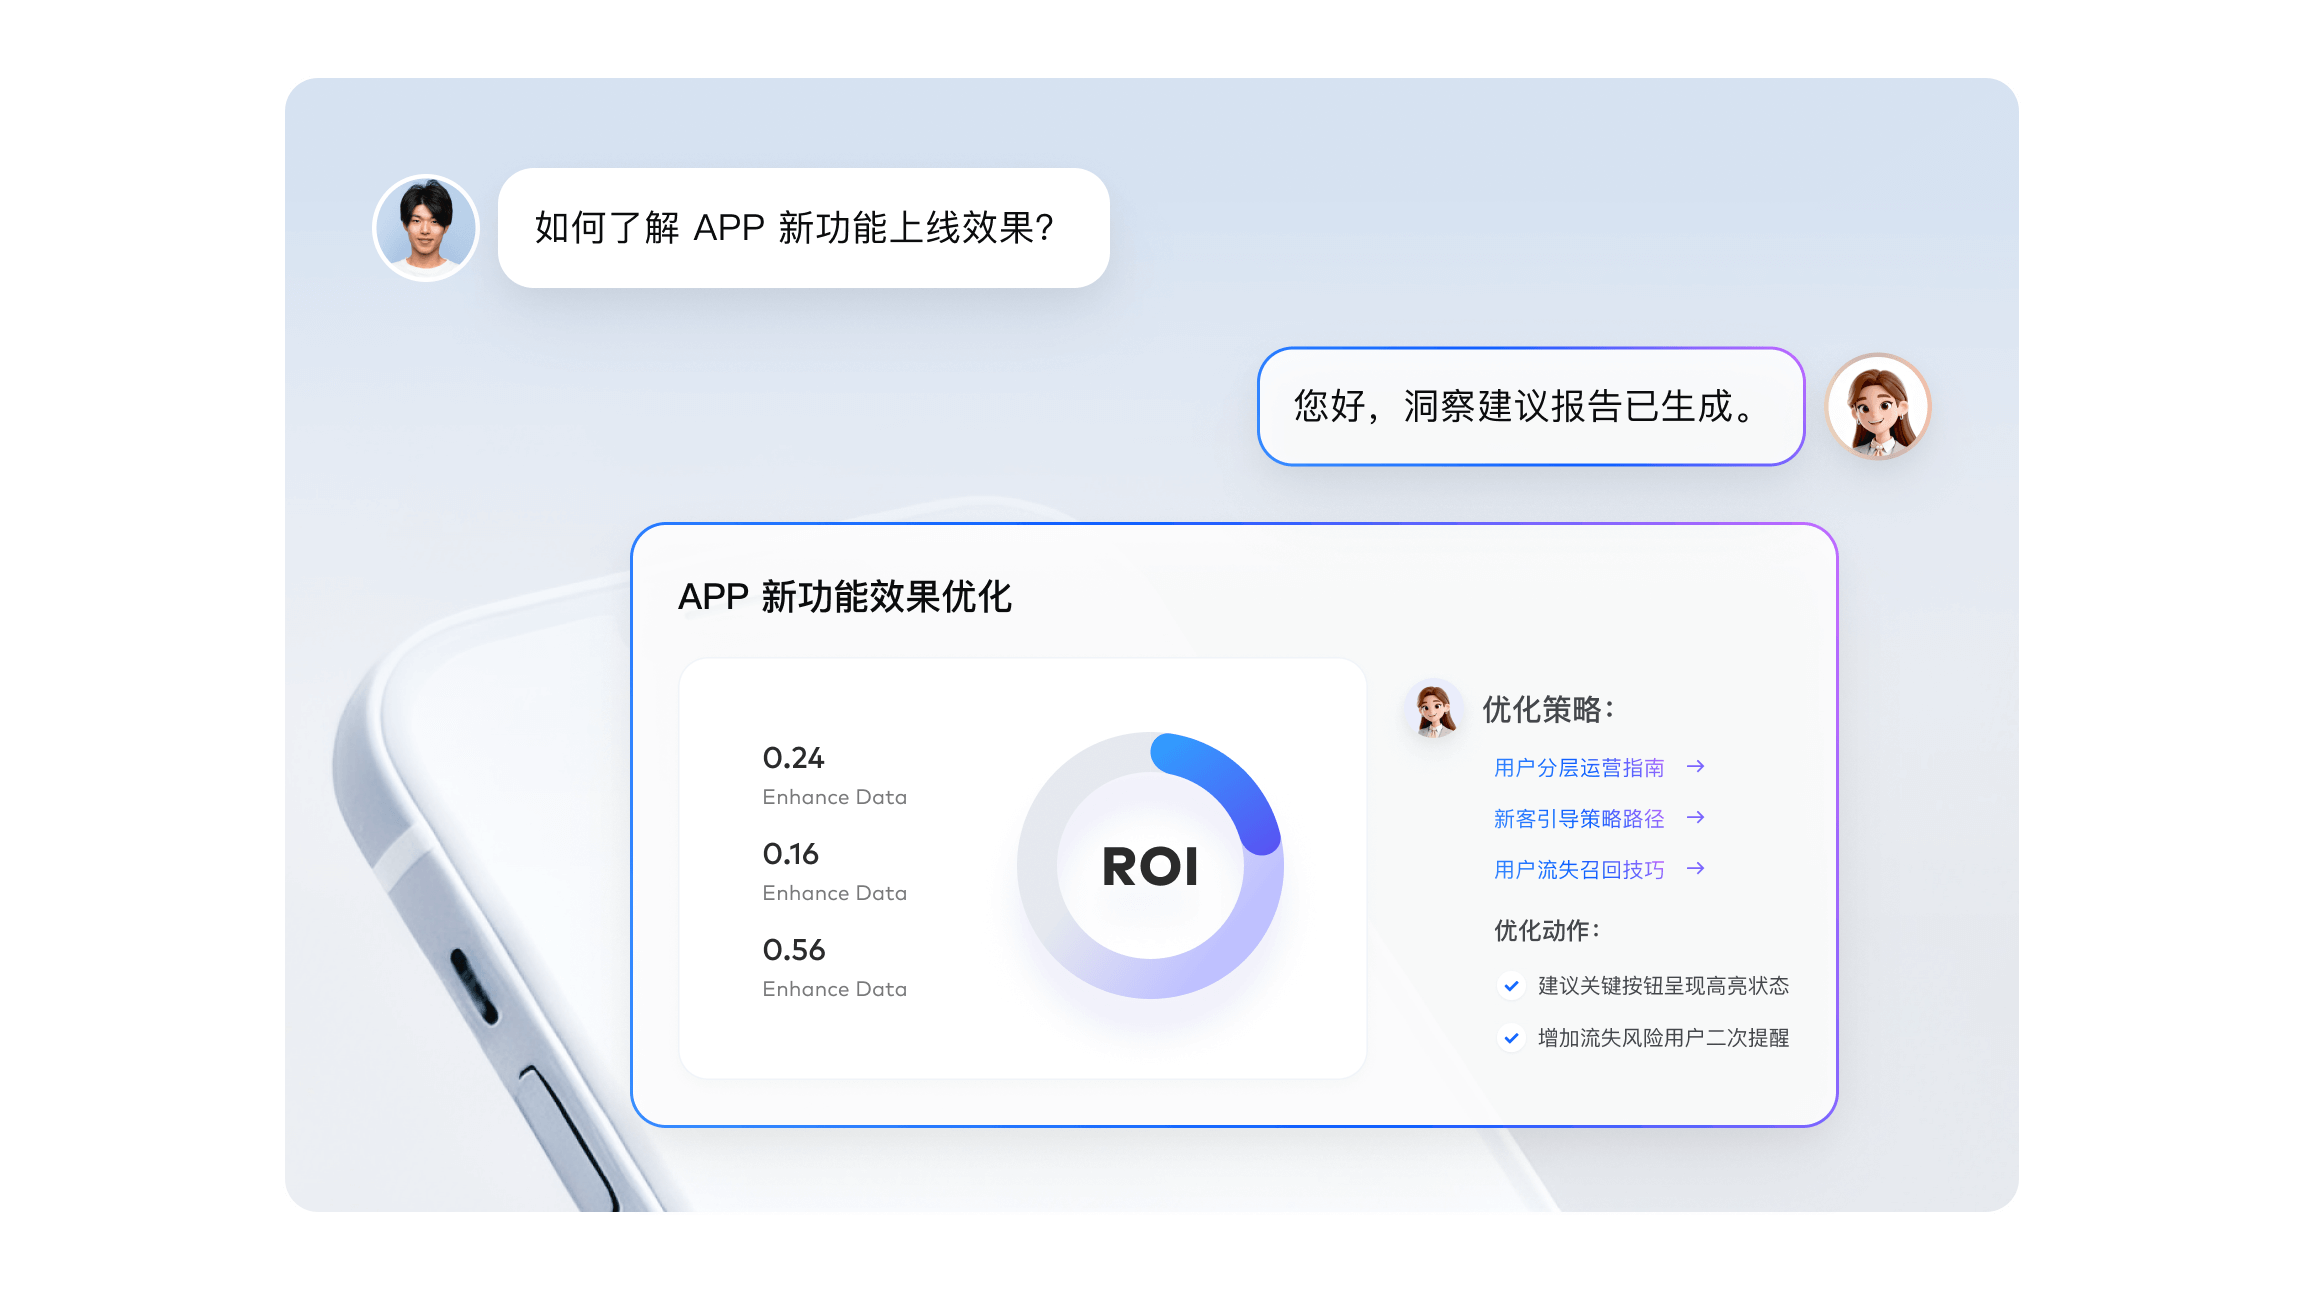The image size is (2304, 1290).
Task: Click arrow next to 用户分层运营指南
Action: [1695, 767]
